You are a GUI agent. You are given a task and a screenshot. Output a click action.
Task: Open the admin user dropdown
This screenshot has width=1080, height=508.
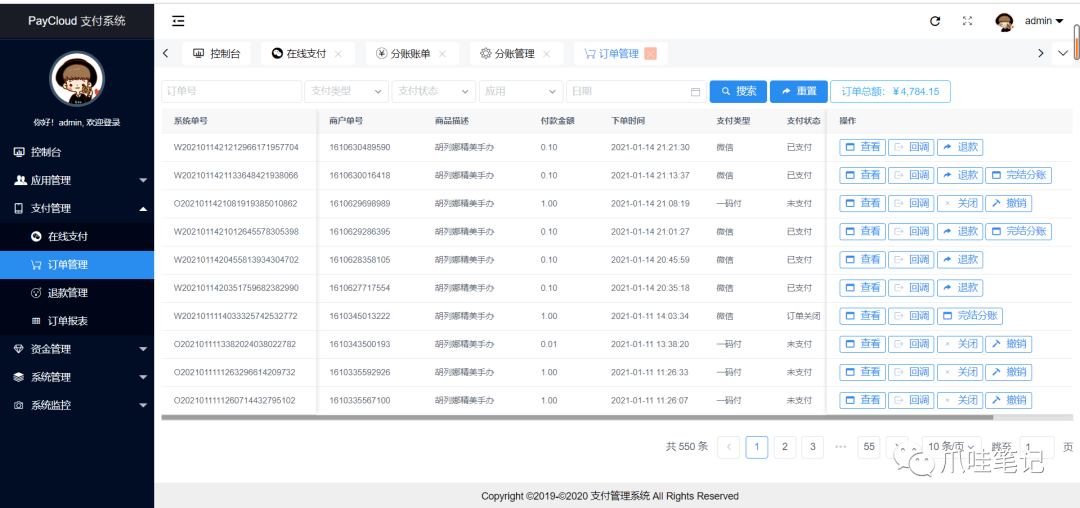pyautogui.click(x=1044, y=21)
